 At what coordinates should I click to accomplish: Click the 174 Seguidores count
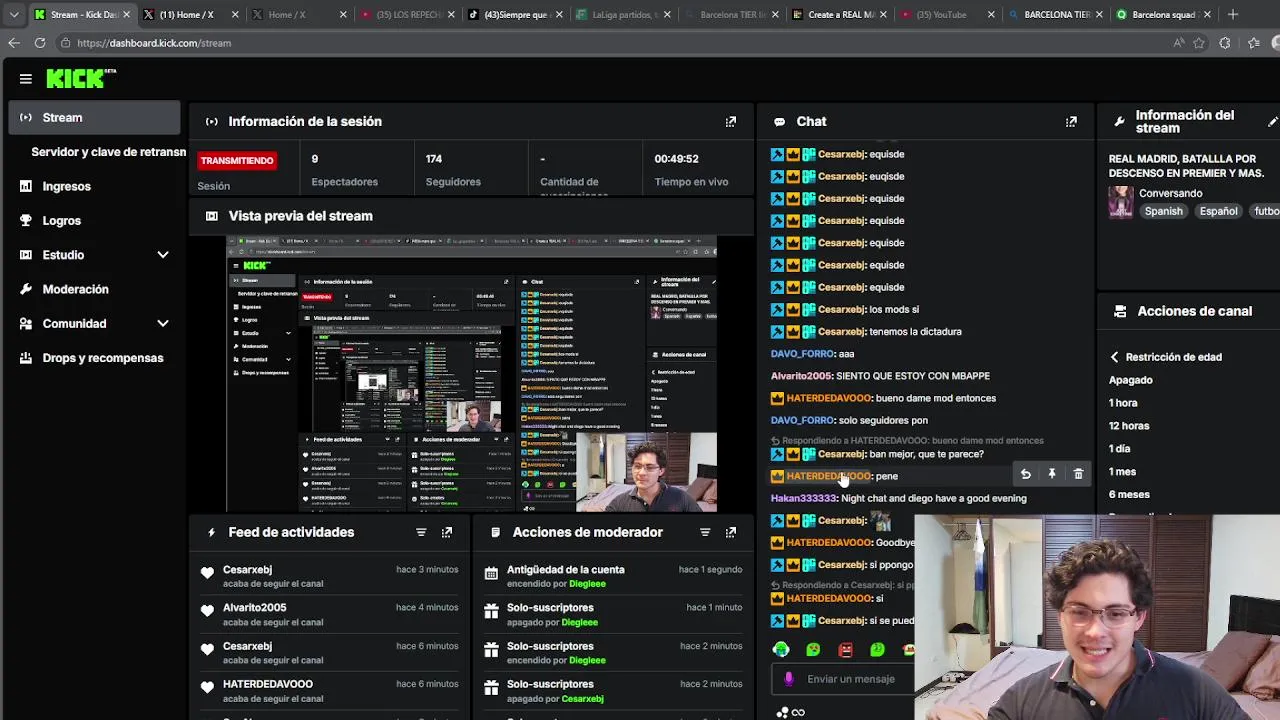point(434,159)
